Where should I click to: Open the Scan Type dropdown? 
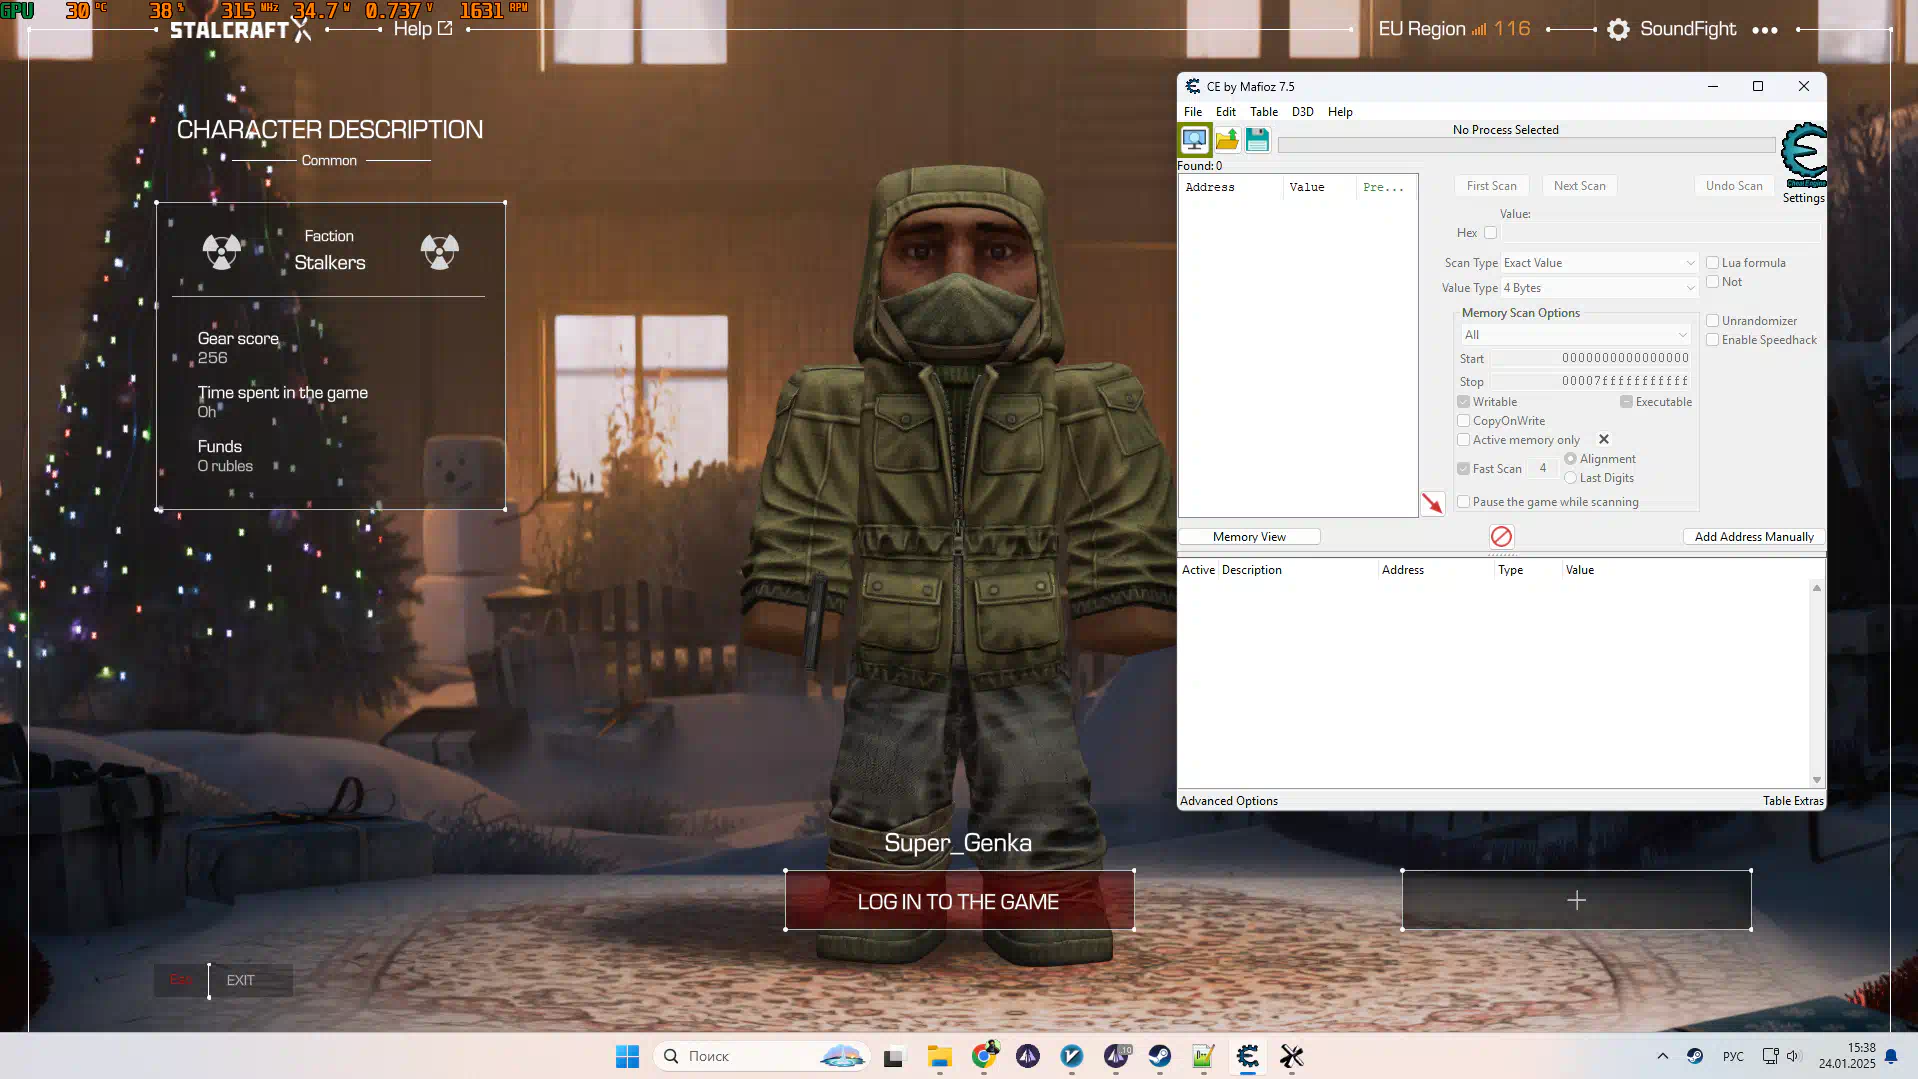[x=1599, y=263]
